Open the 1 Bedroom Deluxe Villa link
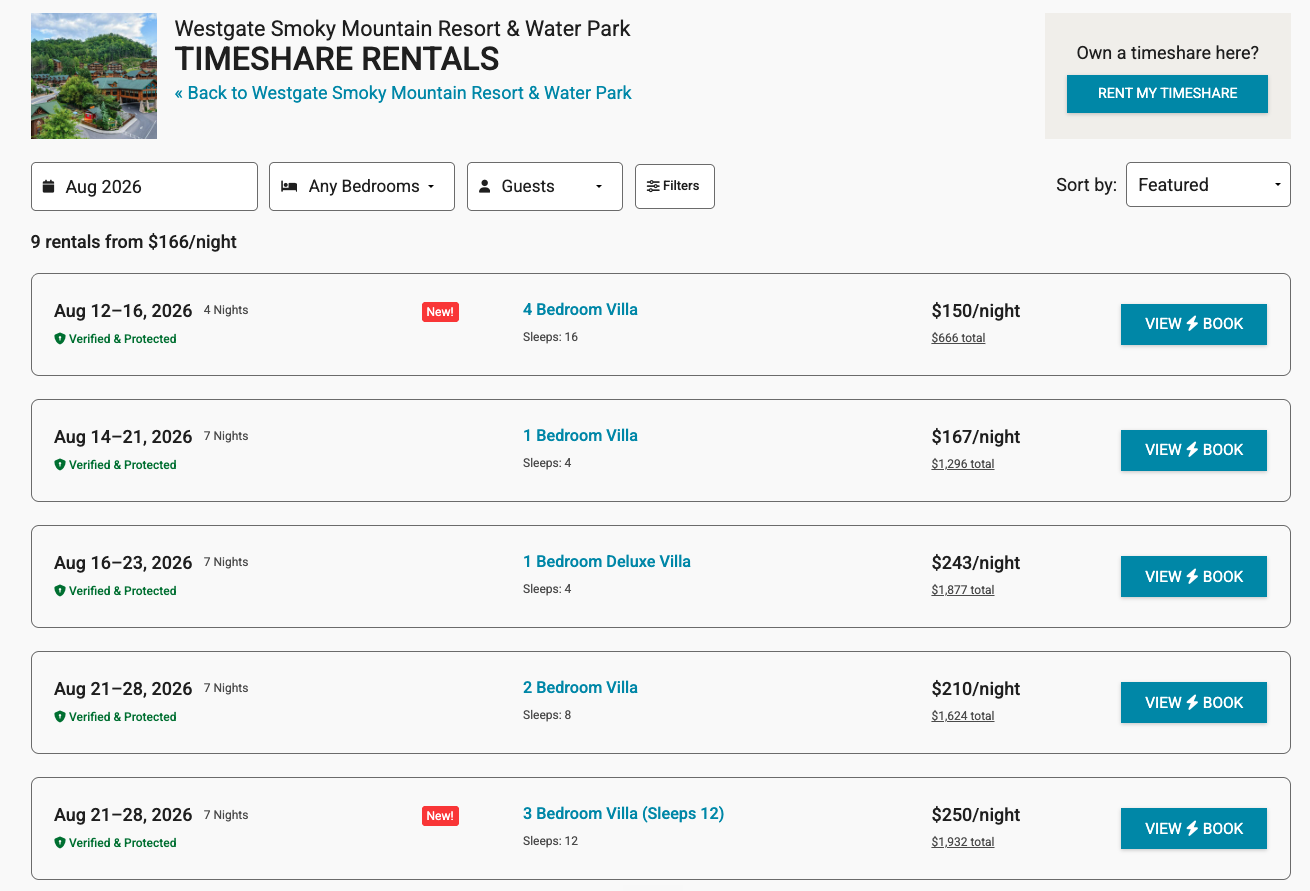This screenshot has width=1310, height=891. 607,562
